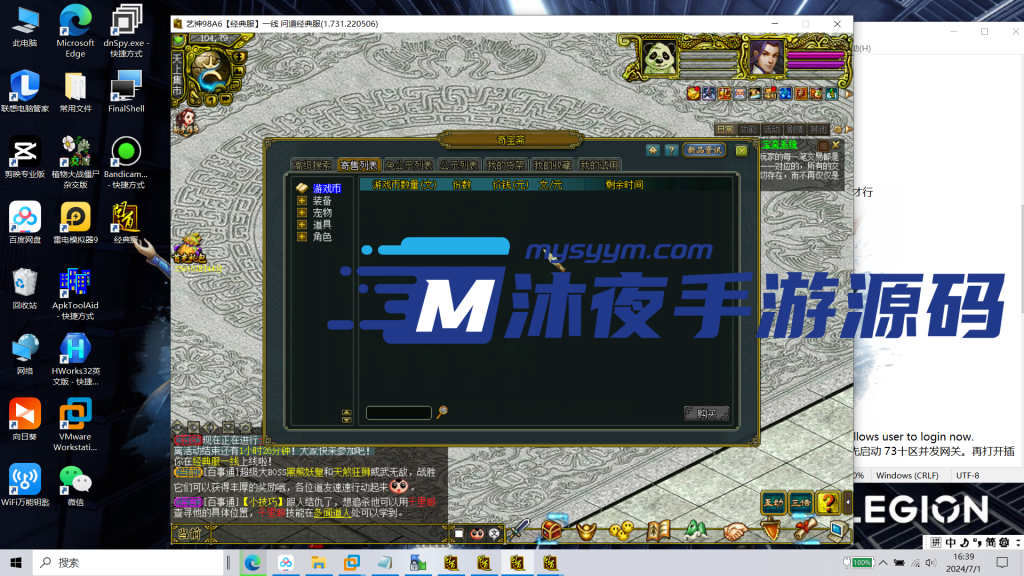Open the treasure chest icon on the hotbar
1024x576 pixels.
click(552, 530)
